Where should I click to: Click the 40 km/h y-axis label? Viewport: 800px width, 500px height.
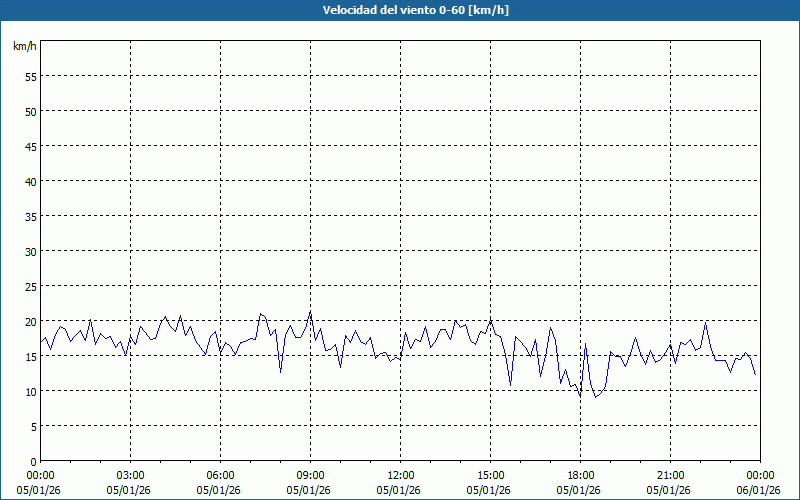[x=30, y=181]
